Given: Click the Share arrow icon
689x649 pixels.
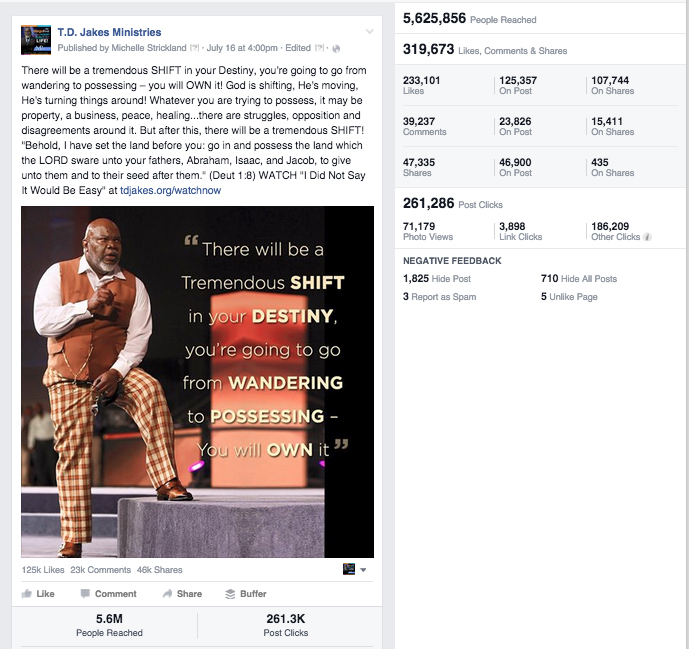Looking at the screenshot, I should point(167,594).
